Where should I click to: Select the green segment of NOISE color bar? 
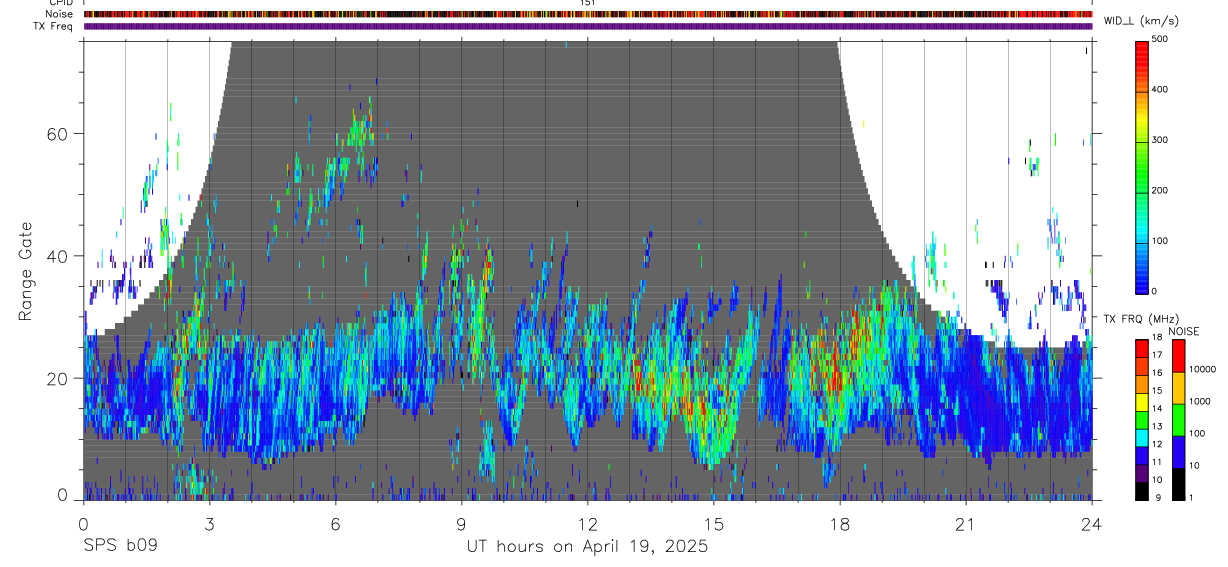(x=1179, y=420)
